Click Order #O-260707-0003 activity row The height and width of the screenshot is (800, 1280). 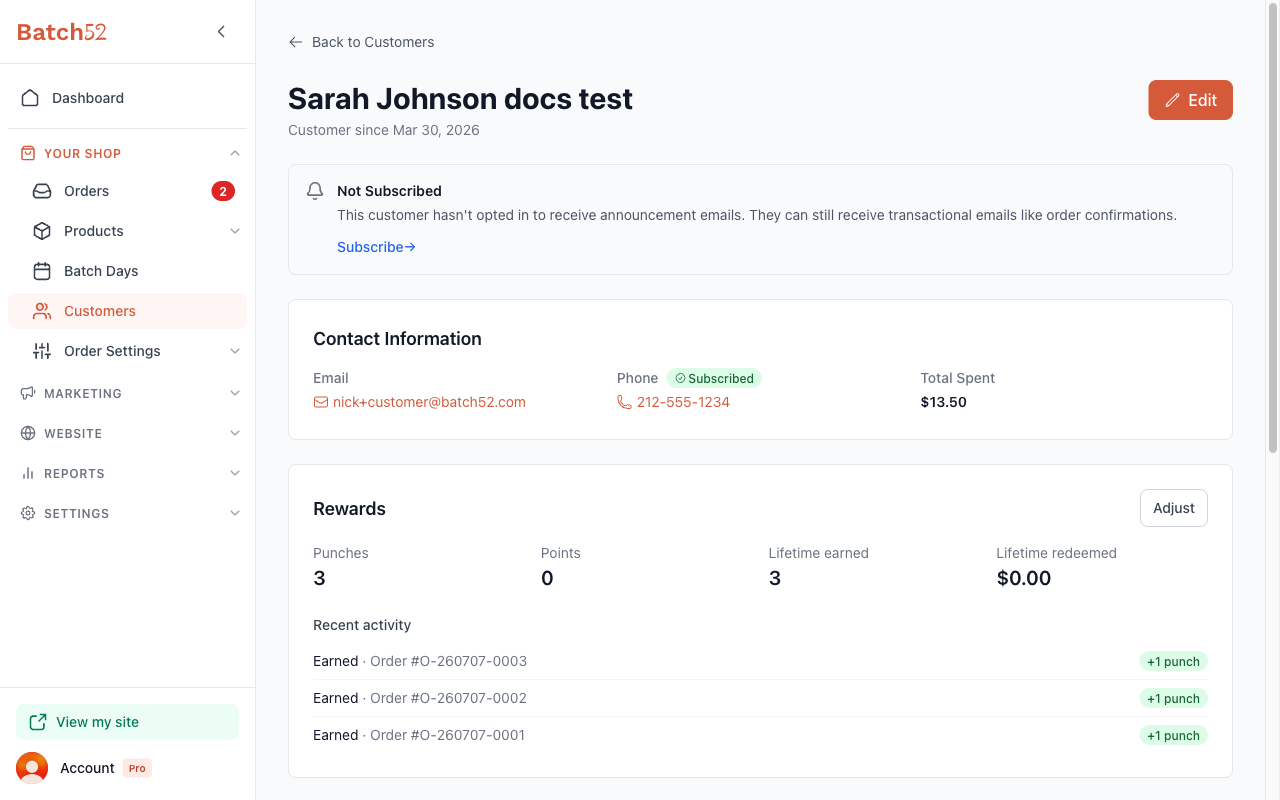coord(760,661)
